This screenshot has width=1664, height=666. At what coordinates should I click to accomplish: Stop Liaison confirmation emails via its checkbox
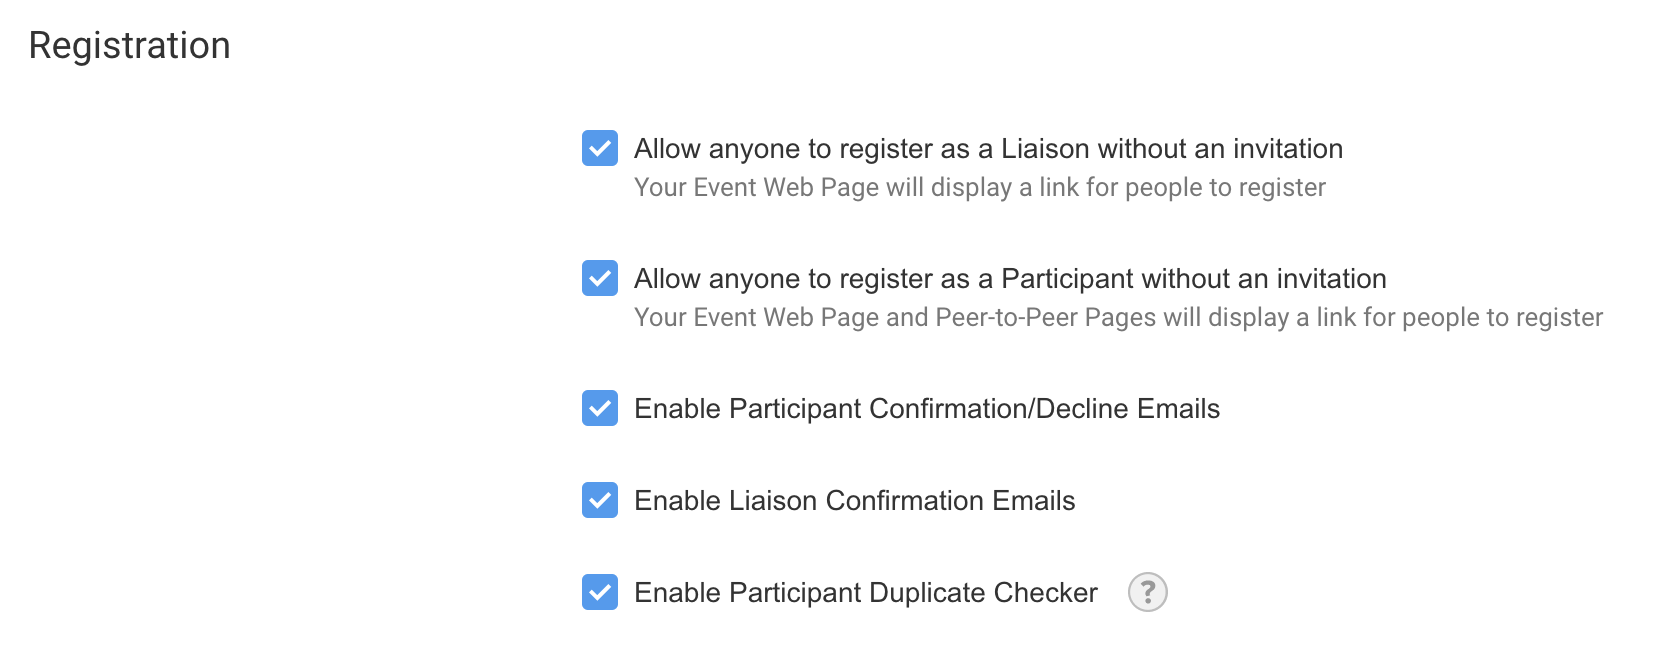tap(600, 501)
